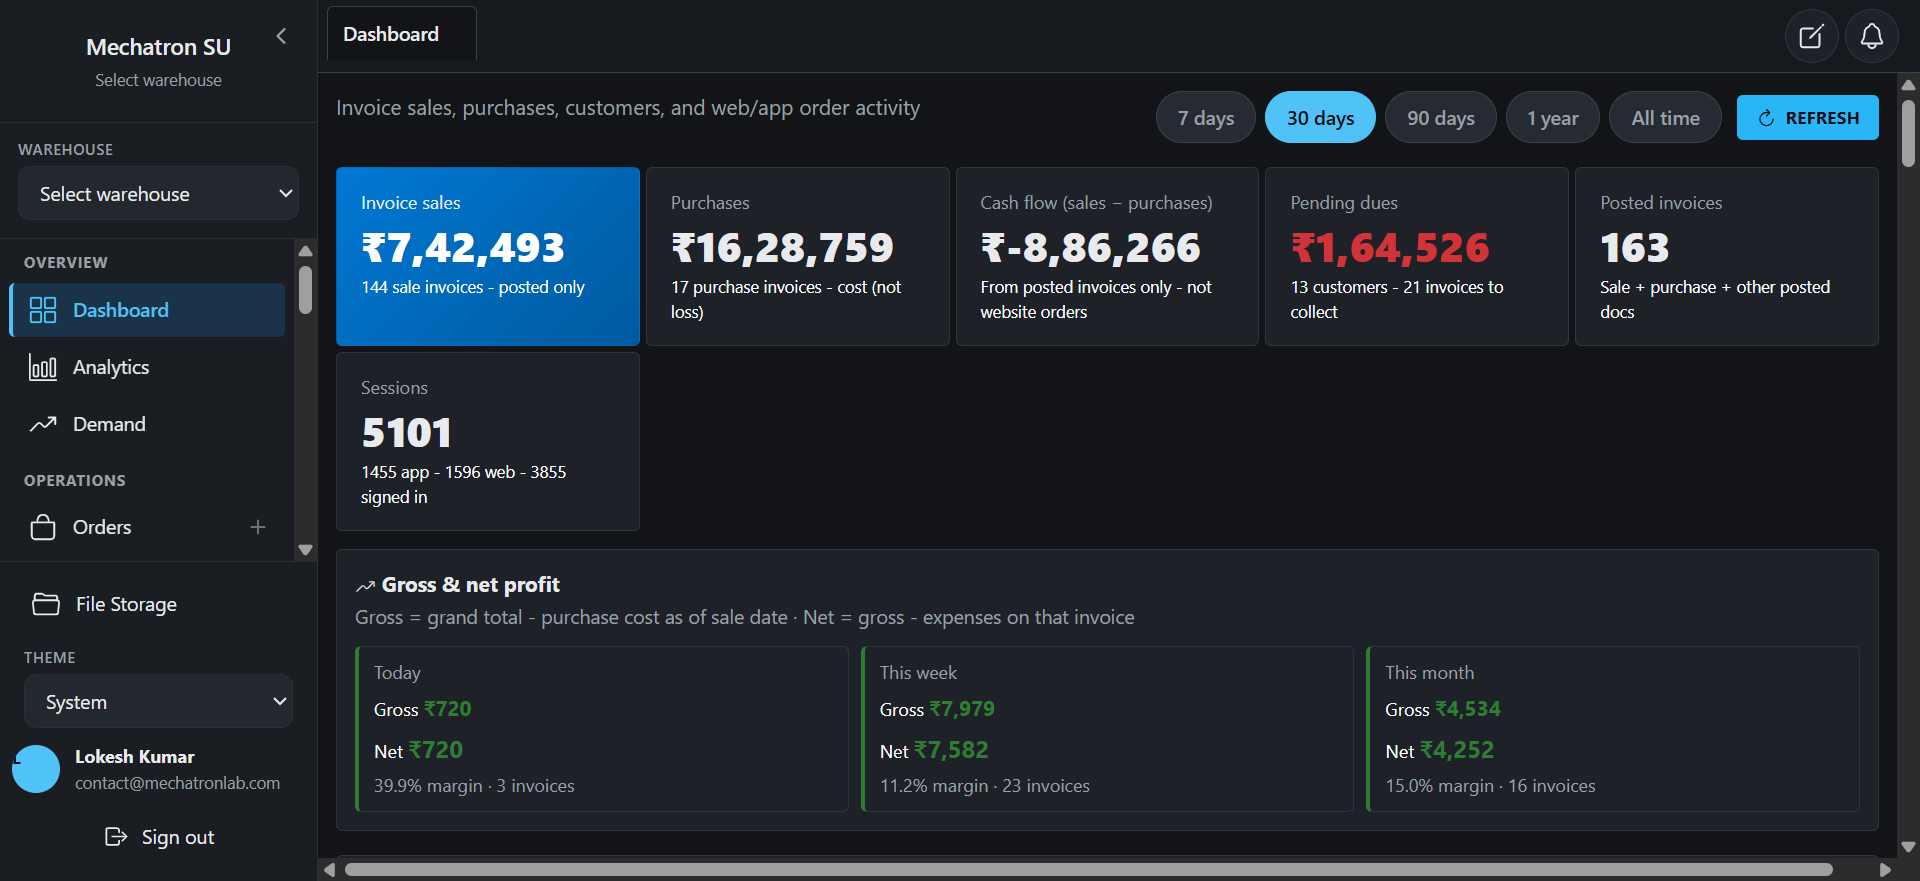Click the horizontal scroll right arrow
This screenshot has width=1920, height=881.
(1885, 870)
